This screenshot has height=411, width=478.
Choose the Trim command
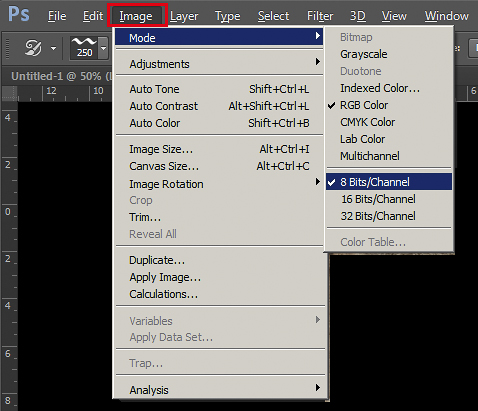219,217
